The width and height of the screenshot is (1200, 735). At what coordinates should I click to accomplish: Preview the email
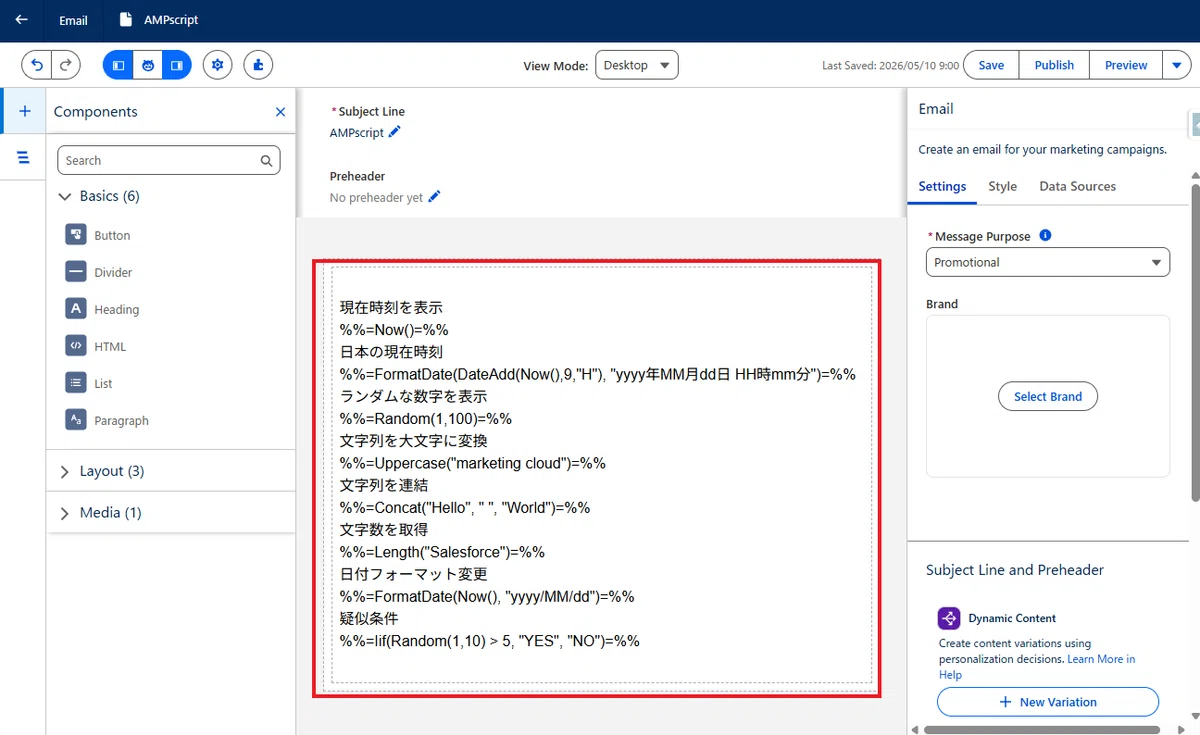(x=1126, y=65)
